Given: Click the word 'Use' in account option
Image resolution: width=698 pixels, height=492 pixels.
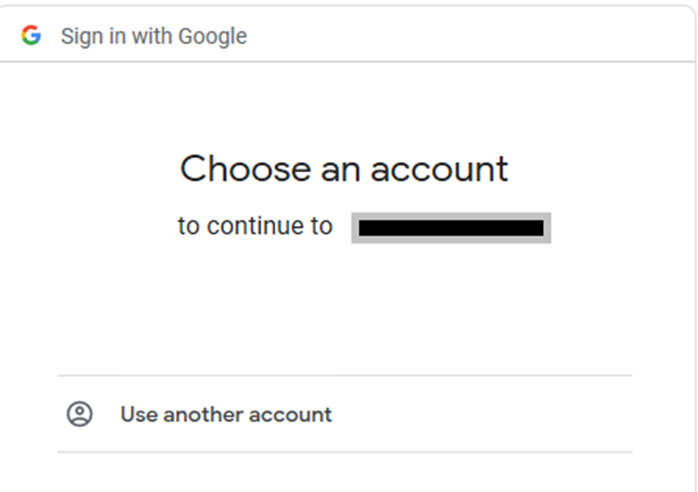Looking at the screenshot, I should click(139, 415).
